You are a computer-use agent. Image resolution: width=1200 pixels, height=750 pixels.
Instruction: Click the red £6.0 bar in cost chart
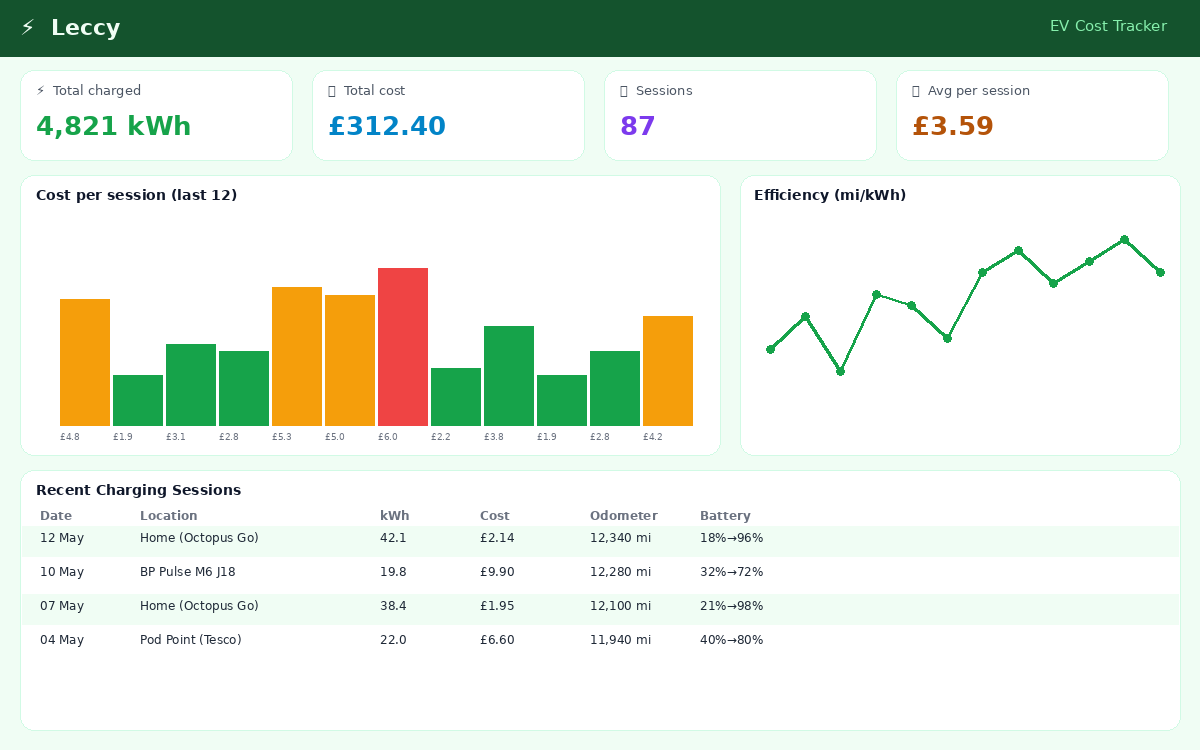click(x=403, y=347)
